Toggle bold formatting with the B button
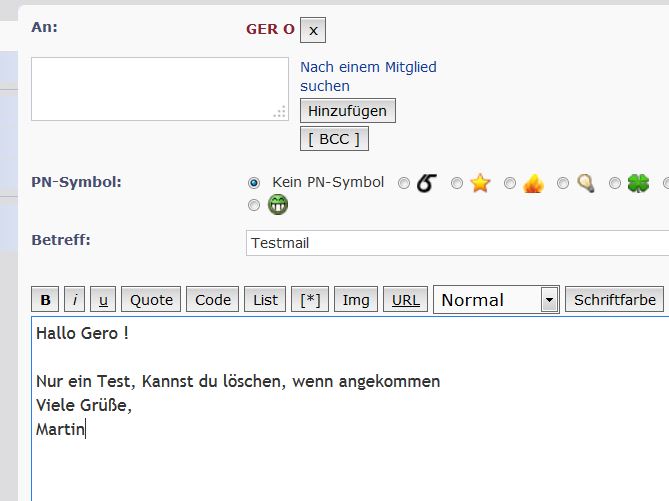Viewport: 669px width, 501px height. click(45, 300)
